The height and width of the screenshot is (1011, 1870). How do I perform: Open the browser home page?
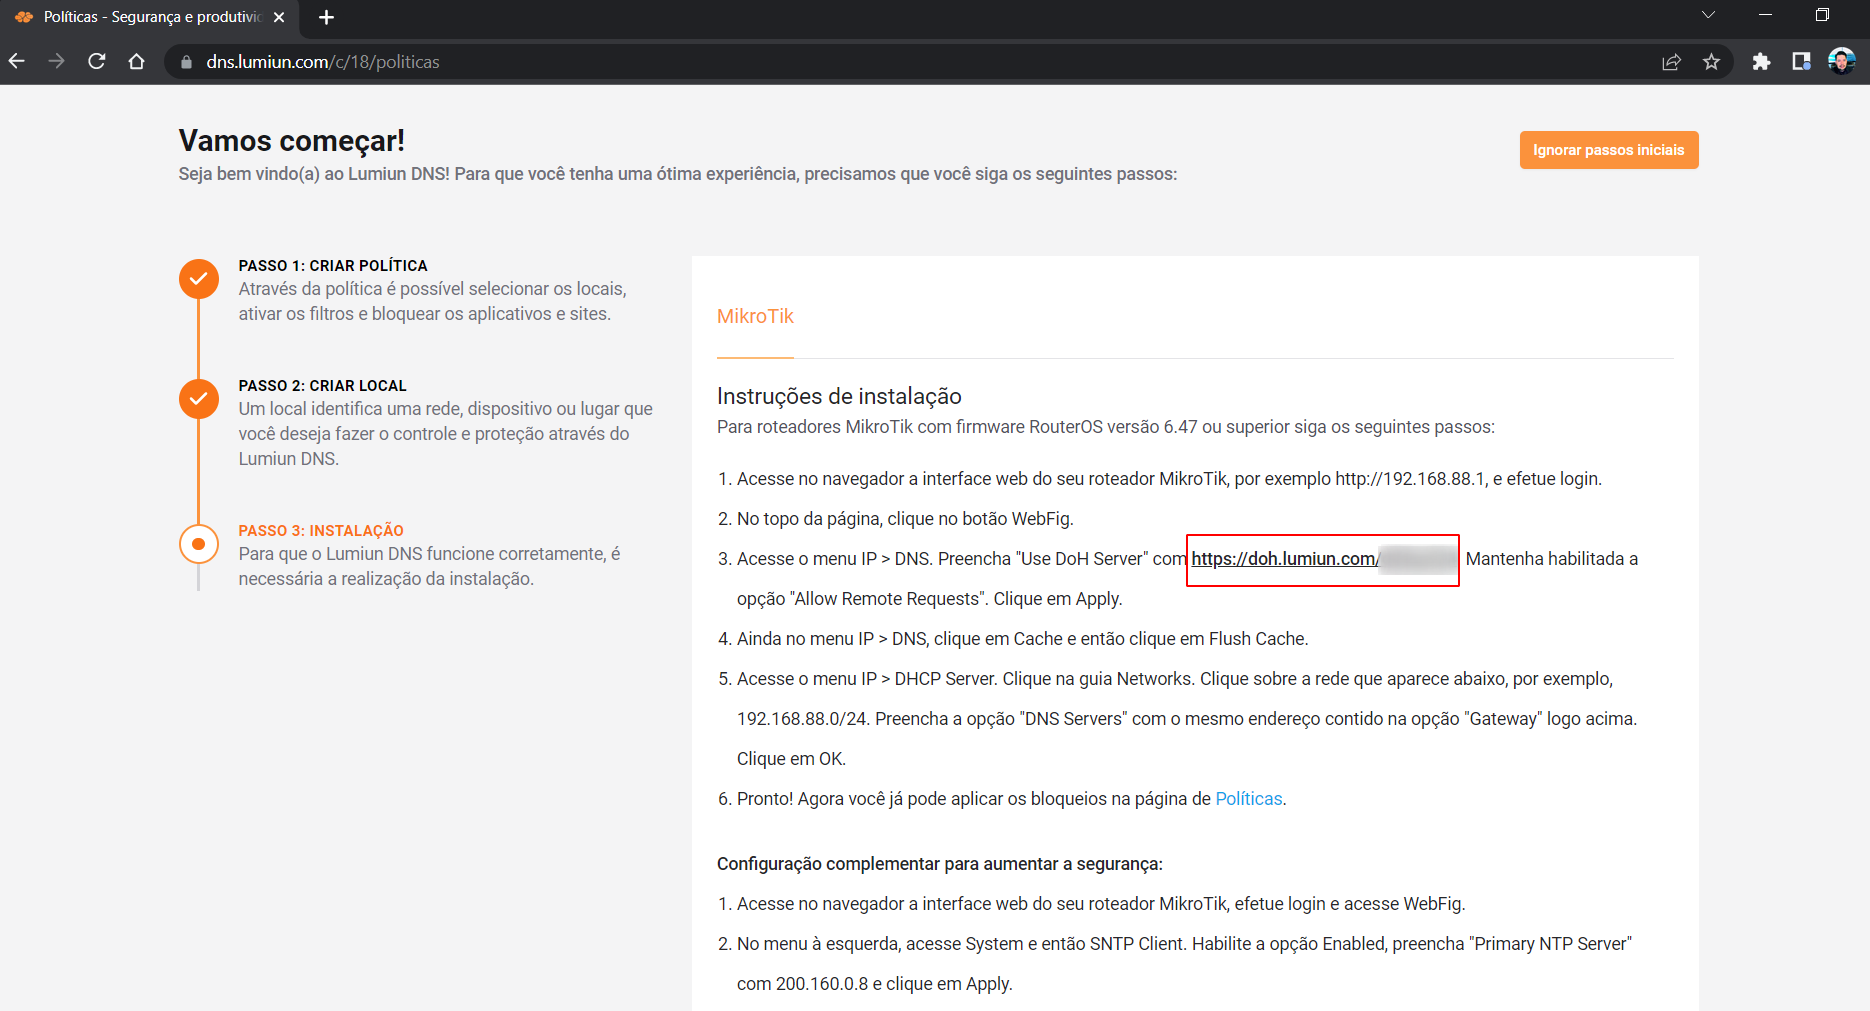click(137, 61)
